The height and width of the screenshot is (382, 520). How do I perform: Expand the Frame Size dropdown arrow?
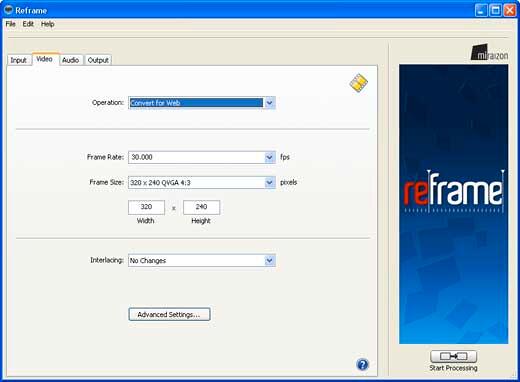point(269,183)
